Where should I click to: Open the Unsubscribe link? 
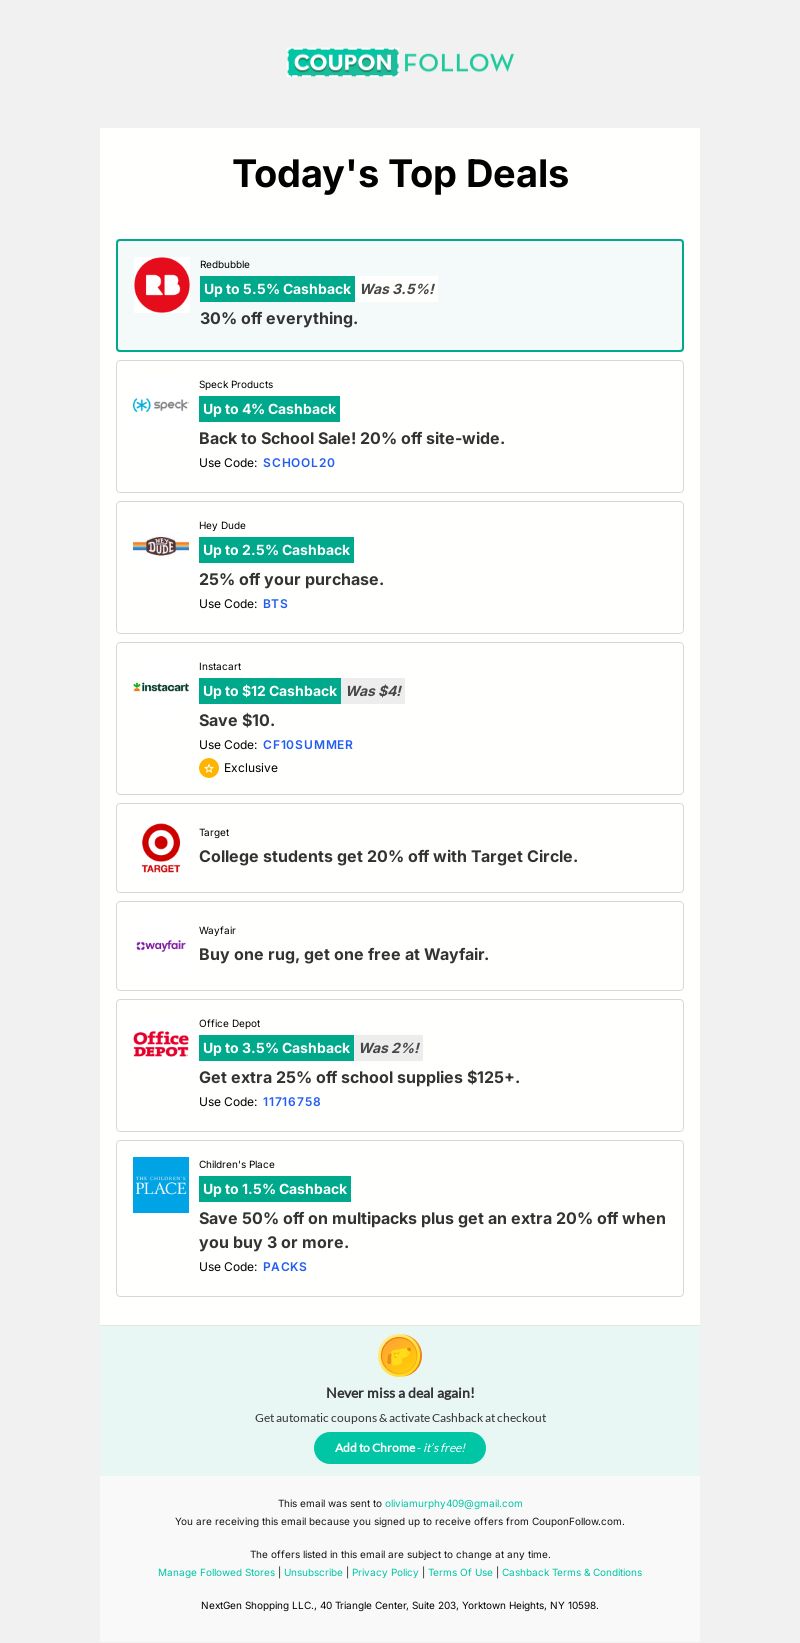coord(313,1573)
